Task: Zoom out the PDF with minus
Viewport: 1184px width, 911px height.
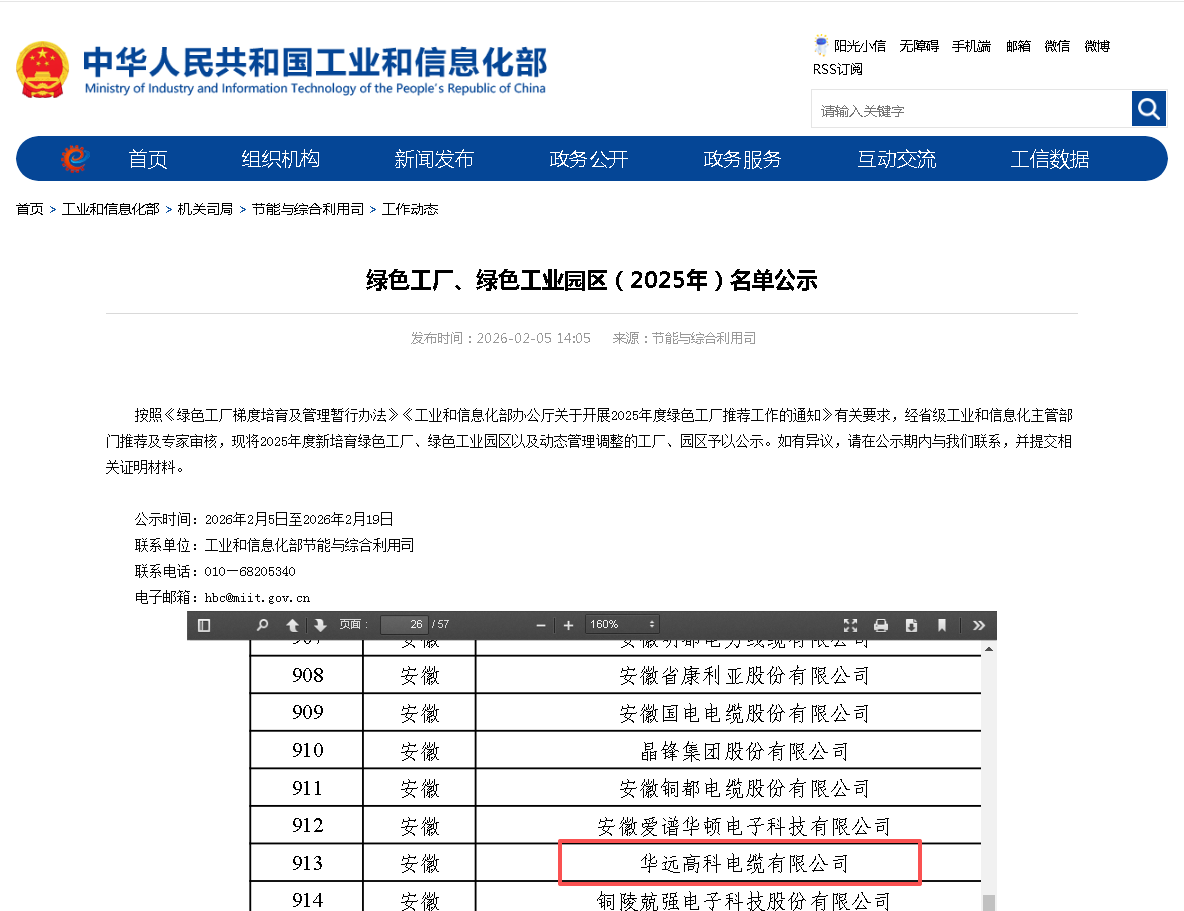Action: coord(541,625)
